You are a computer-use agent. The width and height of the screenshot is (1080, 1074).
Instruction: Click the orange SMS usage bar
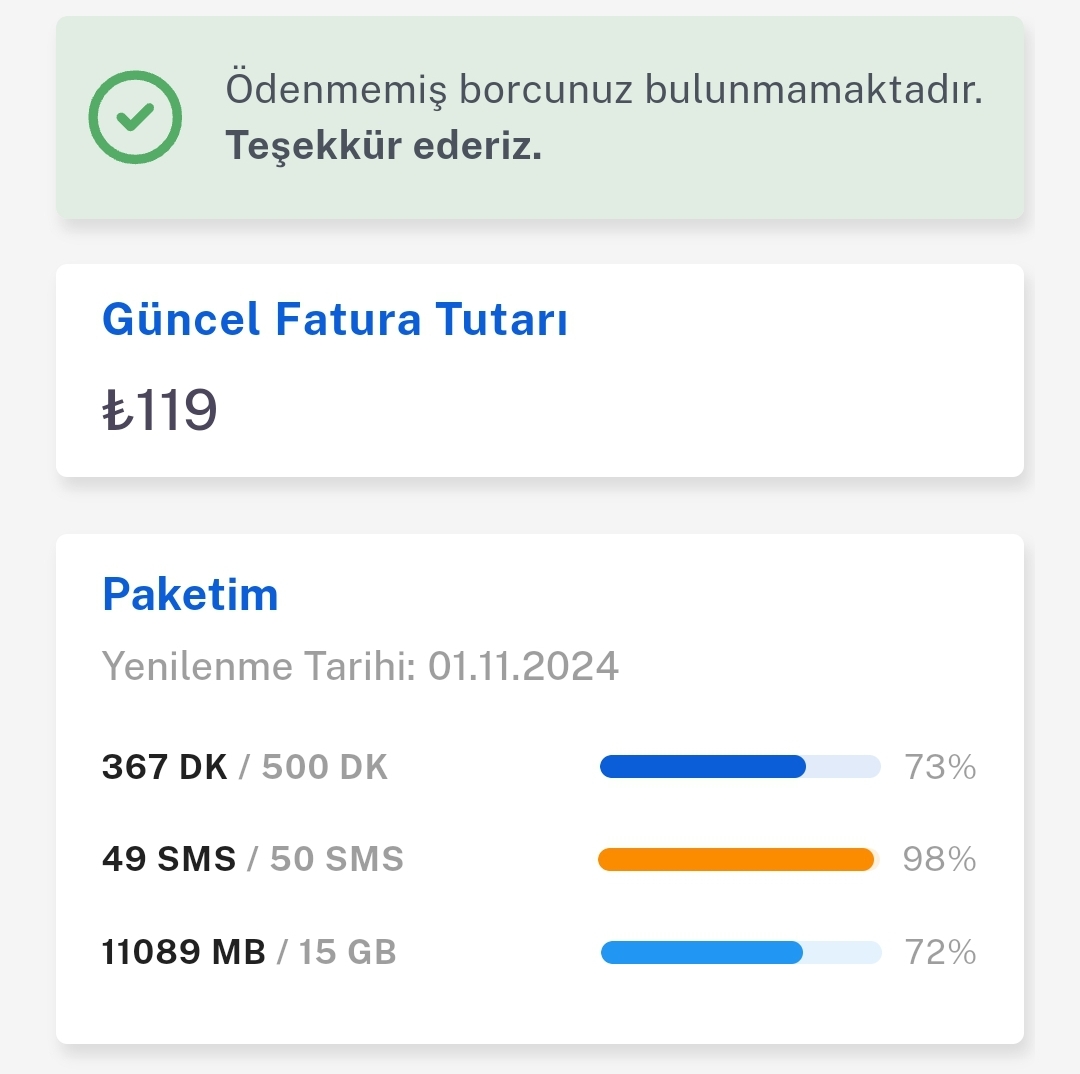pos(736,860)
